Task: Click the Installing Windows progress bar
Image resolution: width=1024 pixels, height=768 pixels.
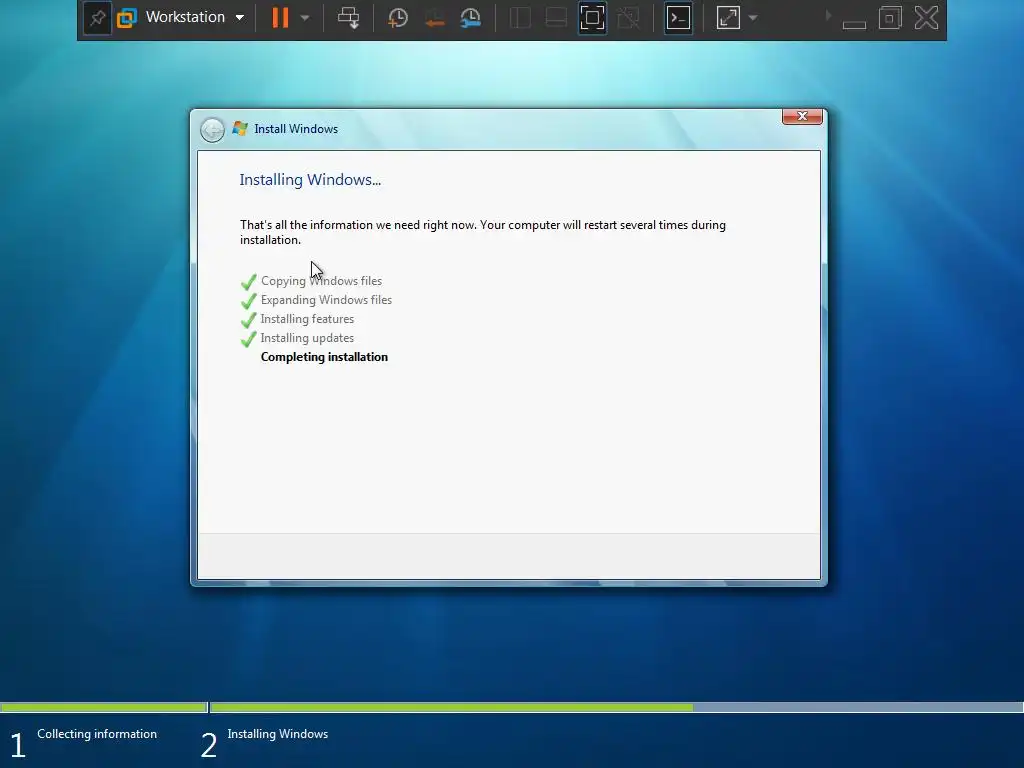Action: (x=616, y=707)
